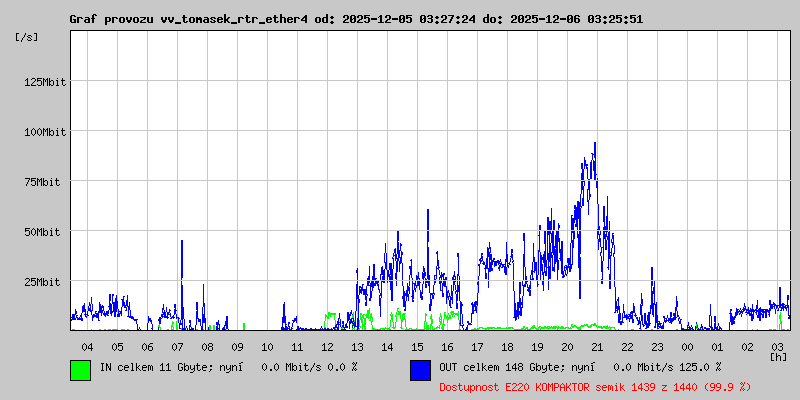Click the hour label '23' on the x-axis

point(657,347)
